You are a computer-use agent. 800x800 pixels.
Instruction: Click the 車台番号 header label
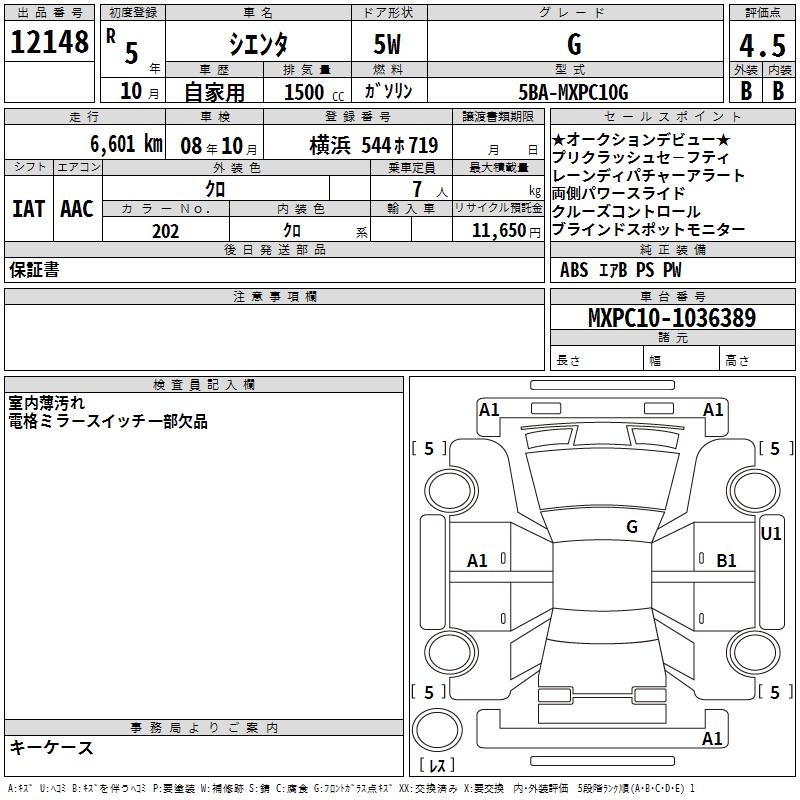tap(672, 296)
